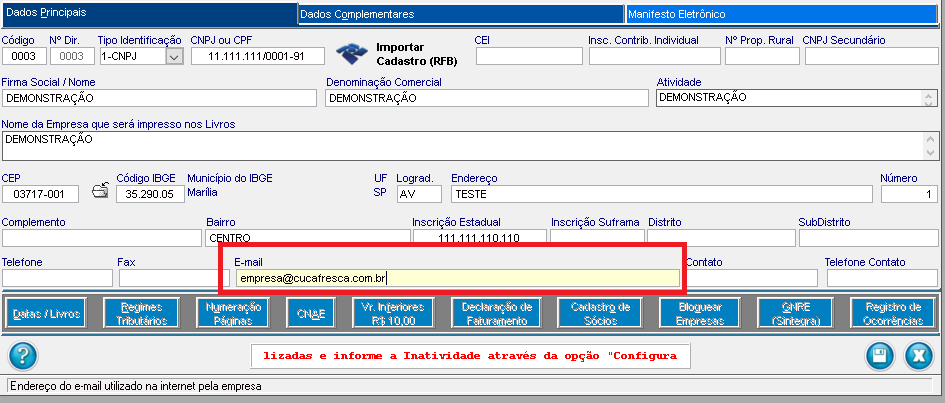Click the Atividade field down arrow
The image size is (945, 403).
tap(928, 102)
